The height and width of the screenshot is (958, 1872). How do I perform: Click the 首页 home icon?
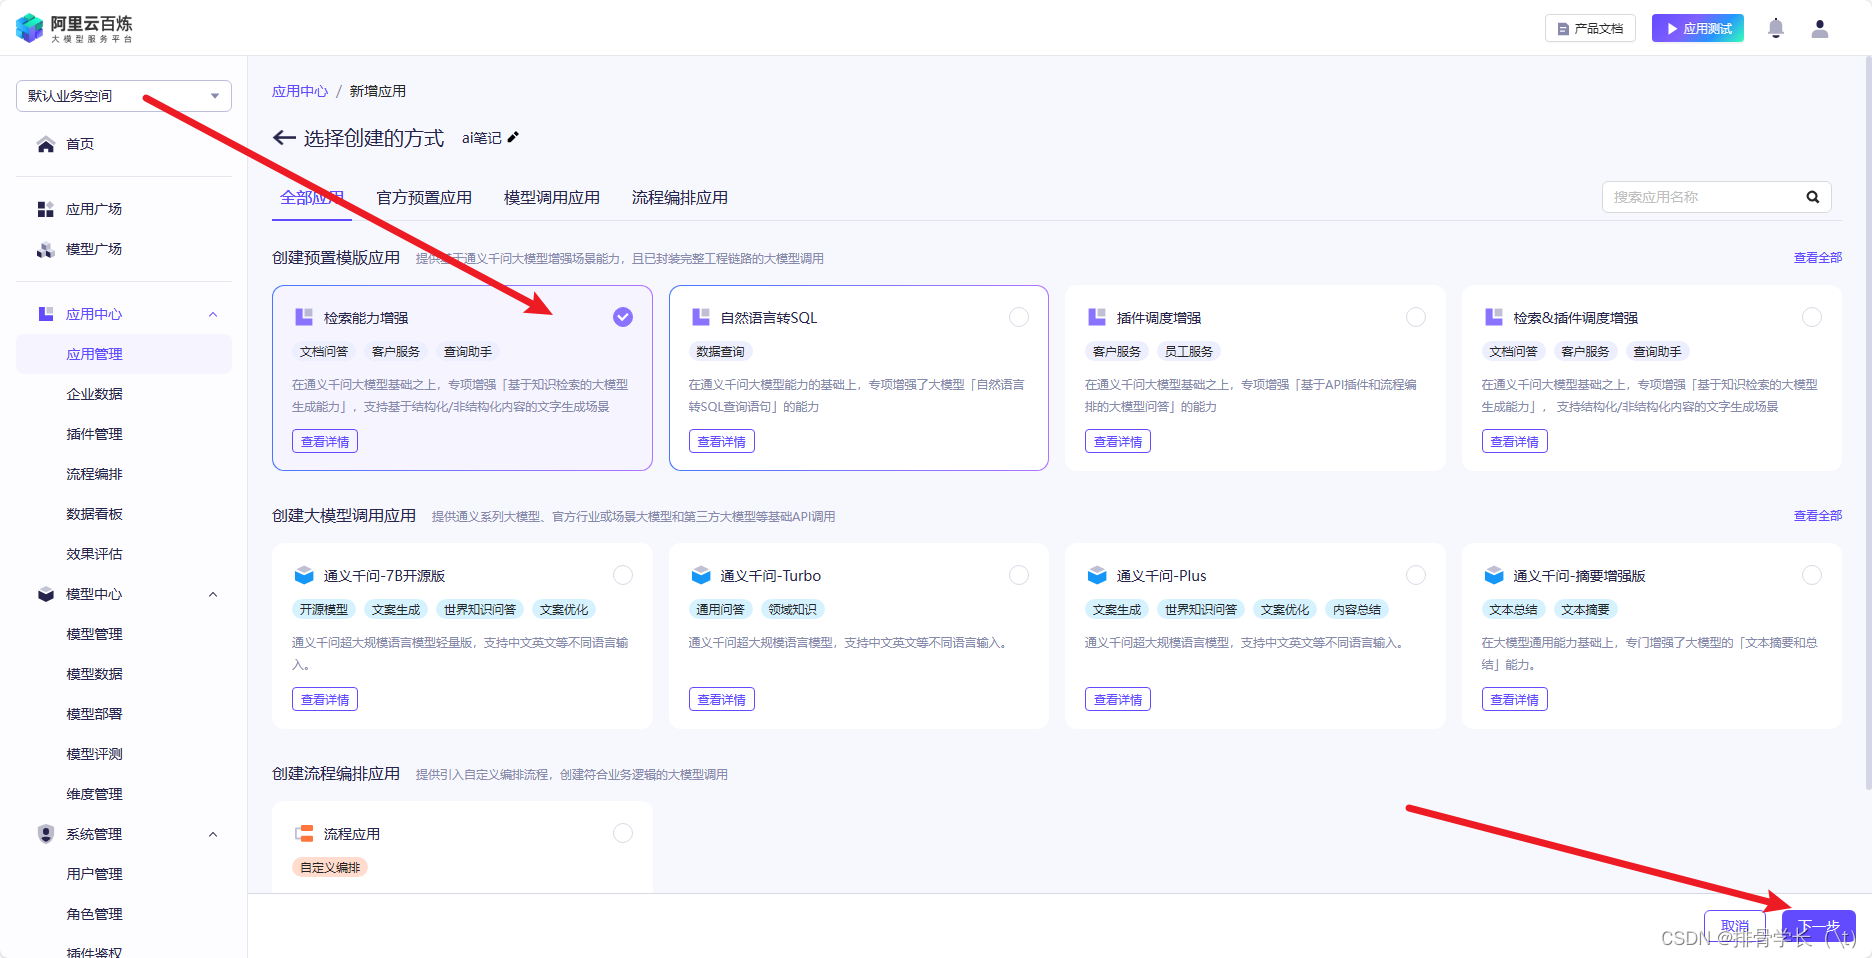(x=46, y=144)
